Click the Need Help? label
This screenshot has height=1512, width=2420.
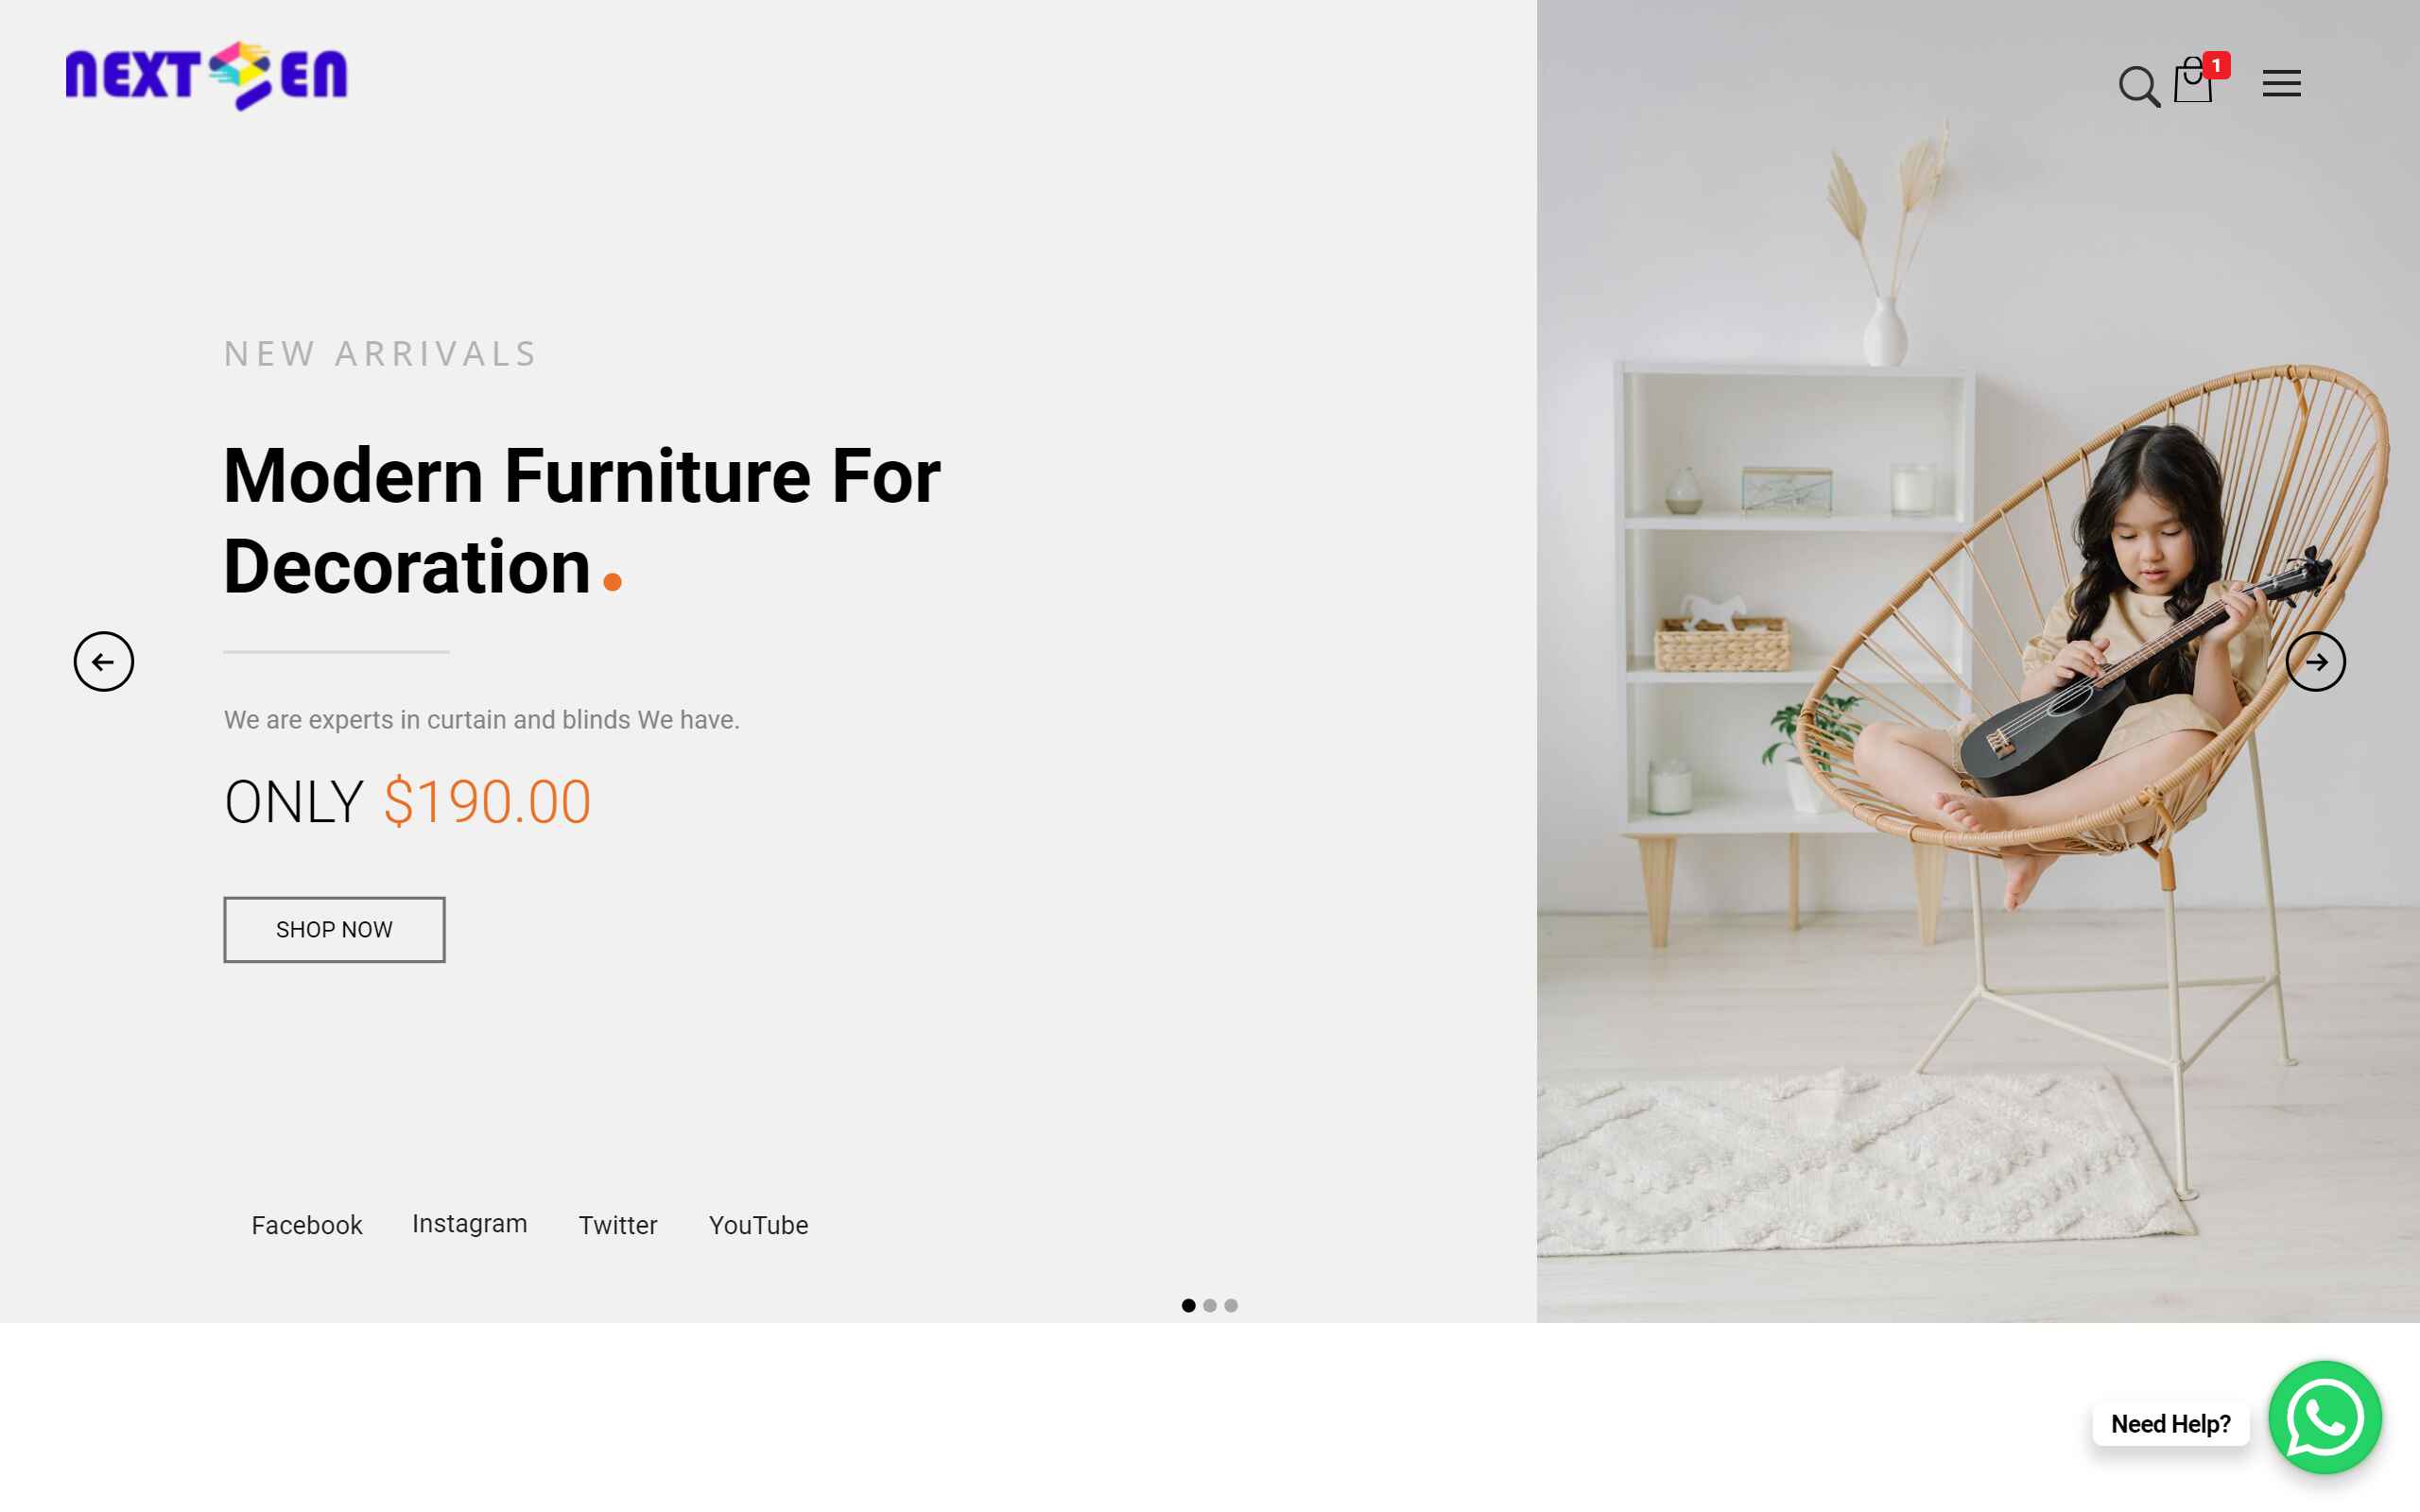click(2170, 1424)
